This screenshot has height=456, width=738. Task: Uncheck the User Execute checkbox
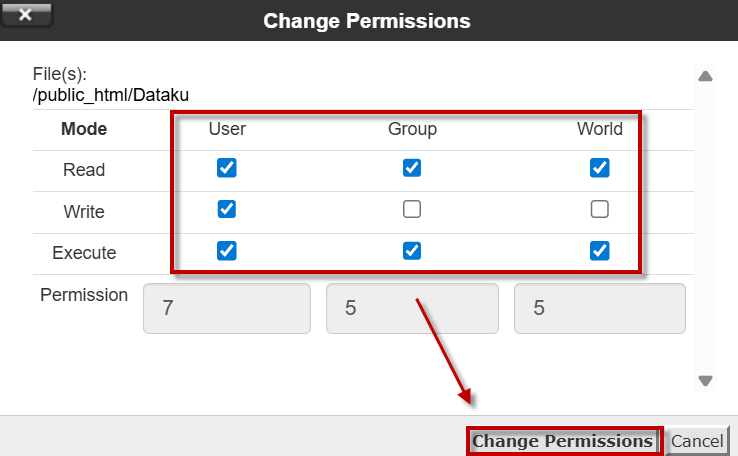(227, 251)
